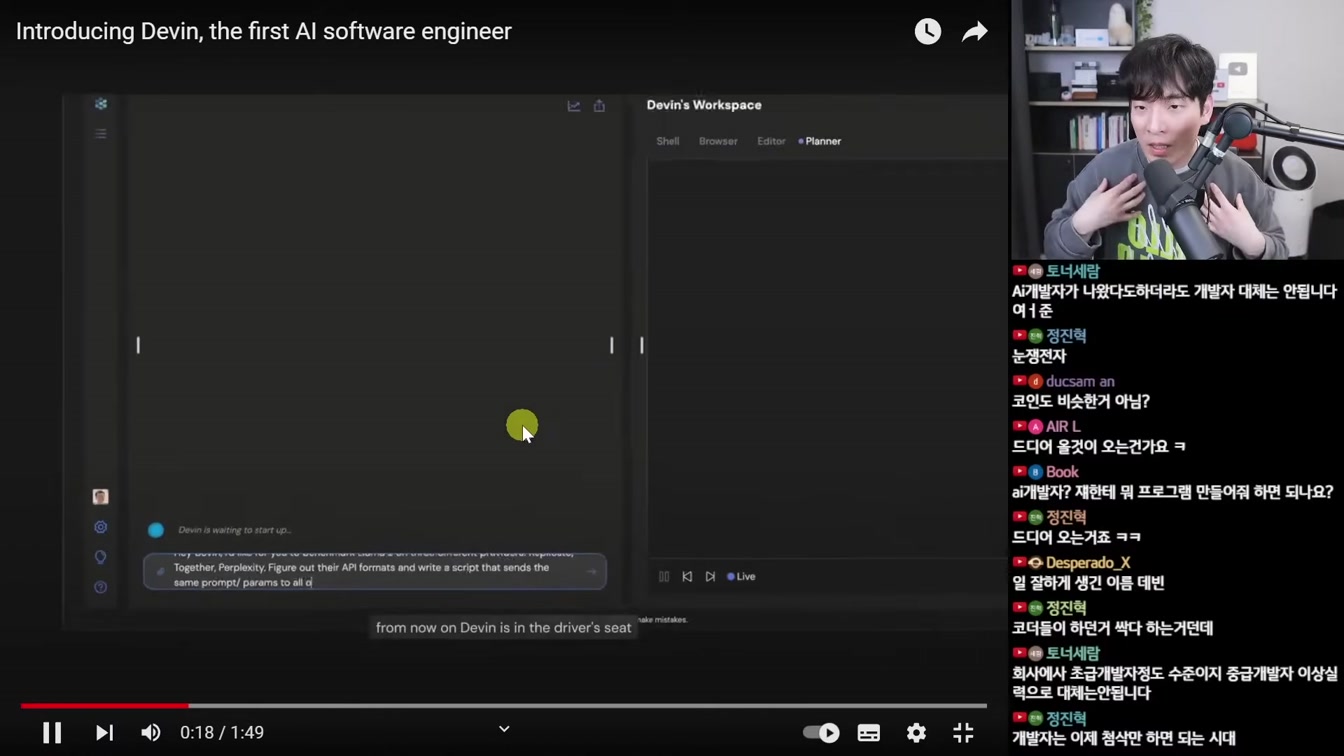Open the Share arrow icon
The width and height of the screenshot is (1344, 756).
(x=975, y=32)
